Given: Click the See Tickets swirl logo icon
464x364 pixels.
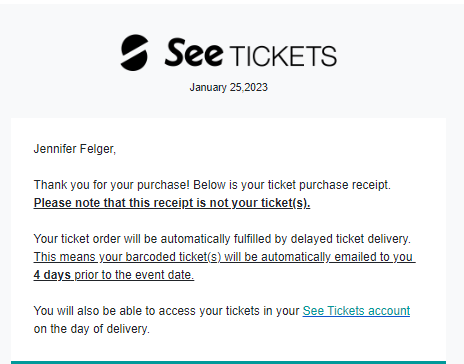Looking at the screenshot, I should 134,53.
